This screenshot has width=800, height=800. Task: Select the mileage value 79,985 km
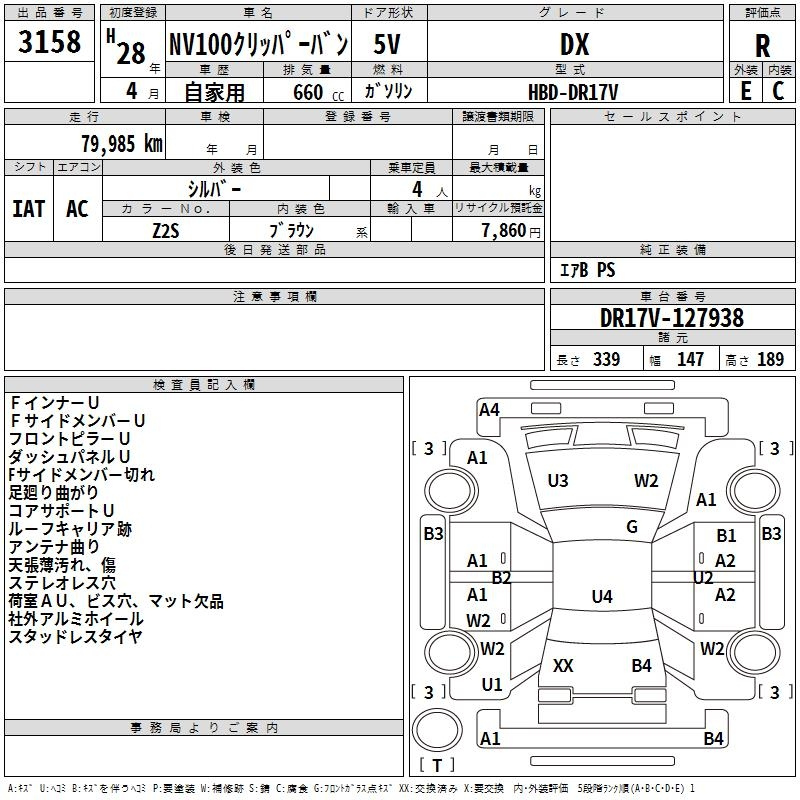point(122,144)
